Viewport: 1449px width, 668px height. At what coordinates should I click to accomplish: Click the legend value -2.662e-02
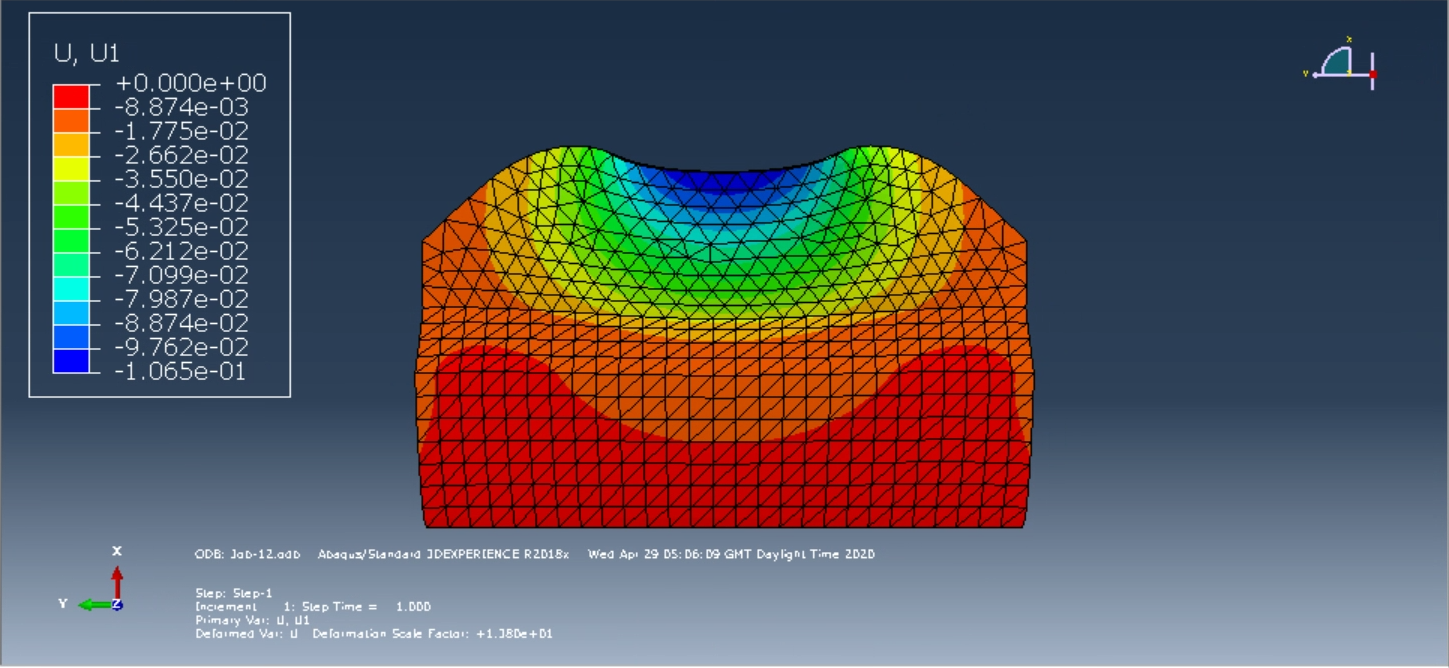[x=182, y=156]
